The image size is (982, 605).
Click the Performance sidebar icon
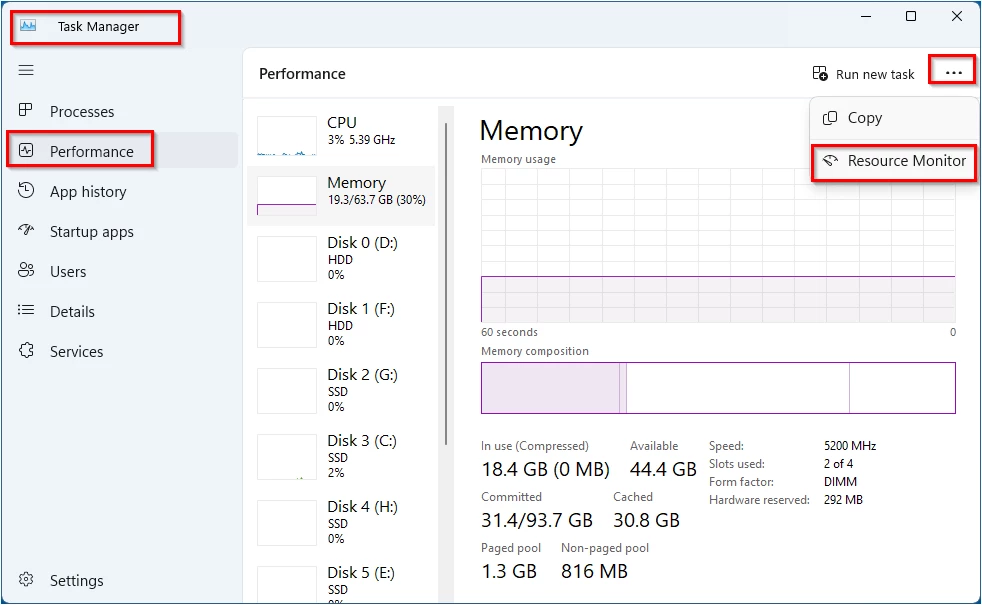(x=26, y=150)
